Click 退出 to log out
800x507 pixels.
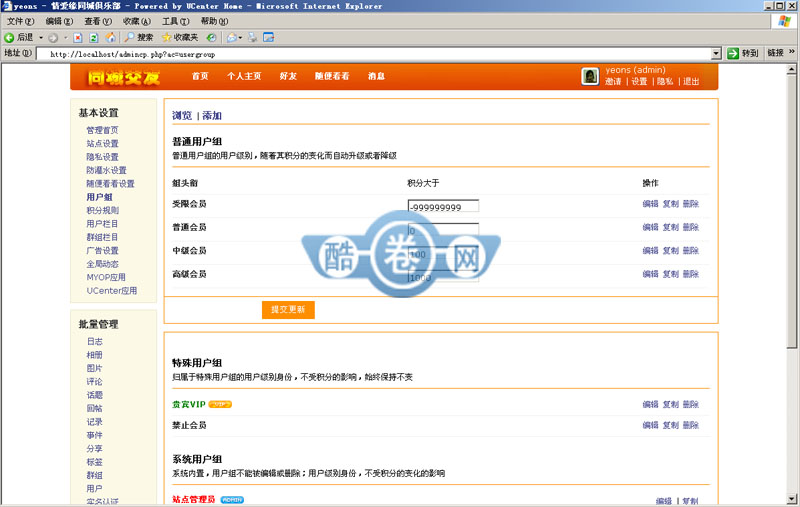coord(691,82)
